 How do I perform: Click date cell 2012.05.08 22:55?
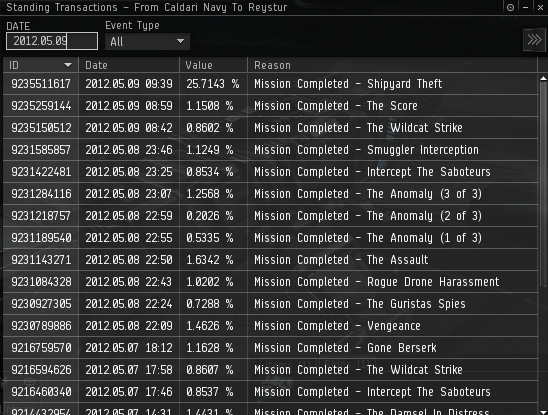tap(129, 238)
